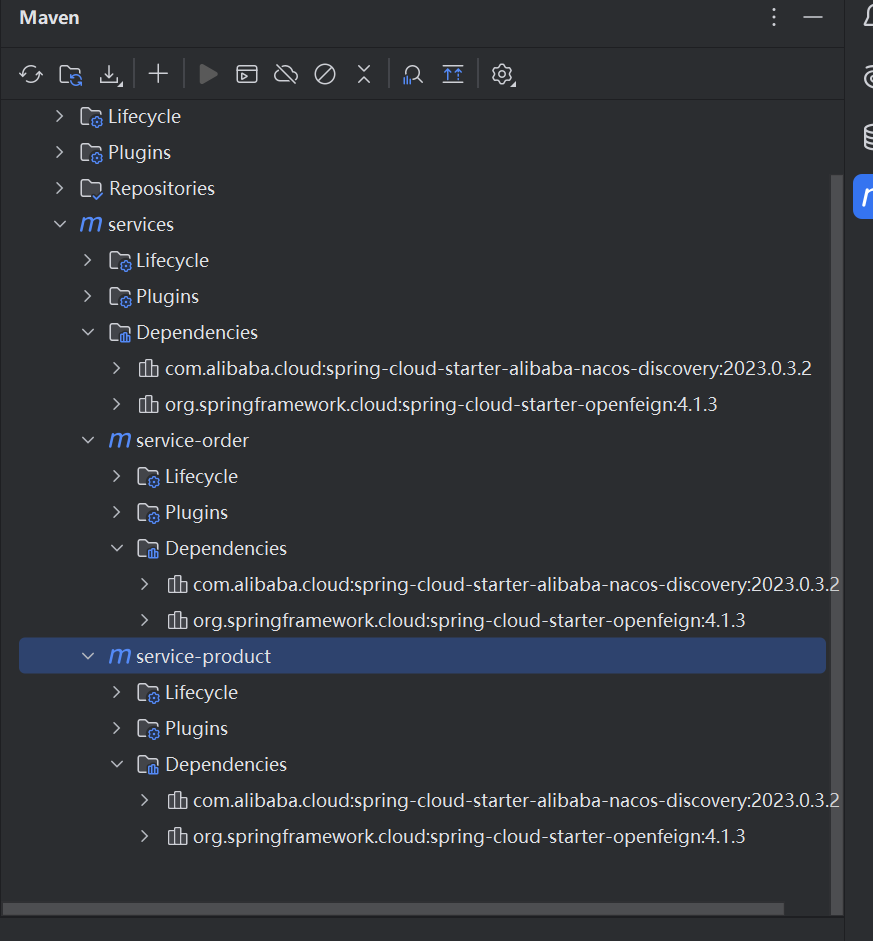Collapse the service-order module

88,440
